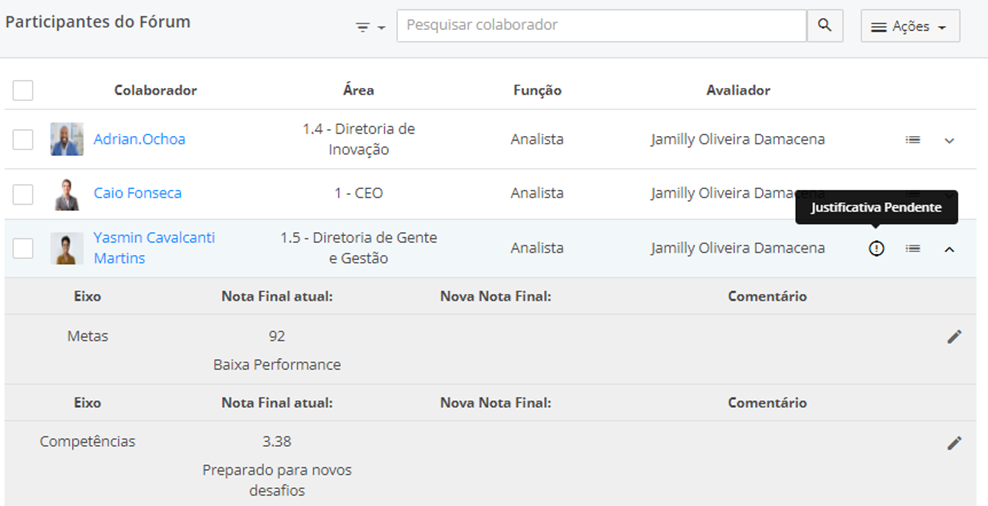Select the Yasmin Cavalcanti Martins checkbox
The image size is (988, 506).
pyautogui.click(x=23, y=248)
